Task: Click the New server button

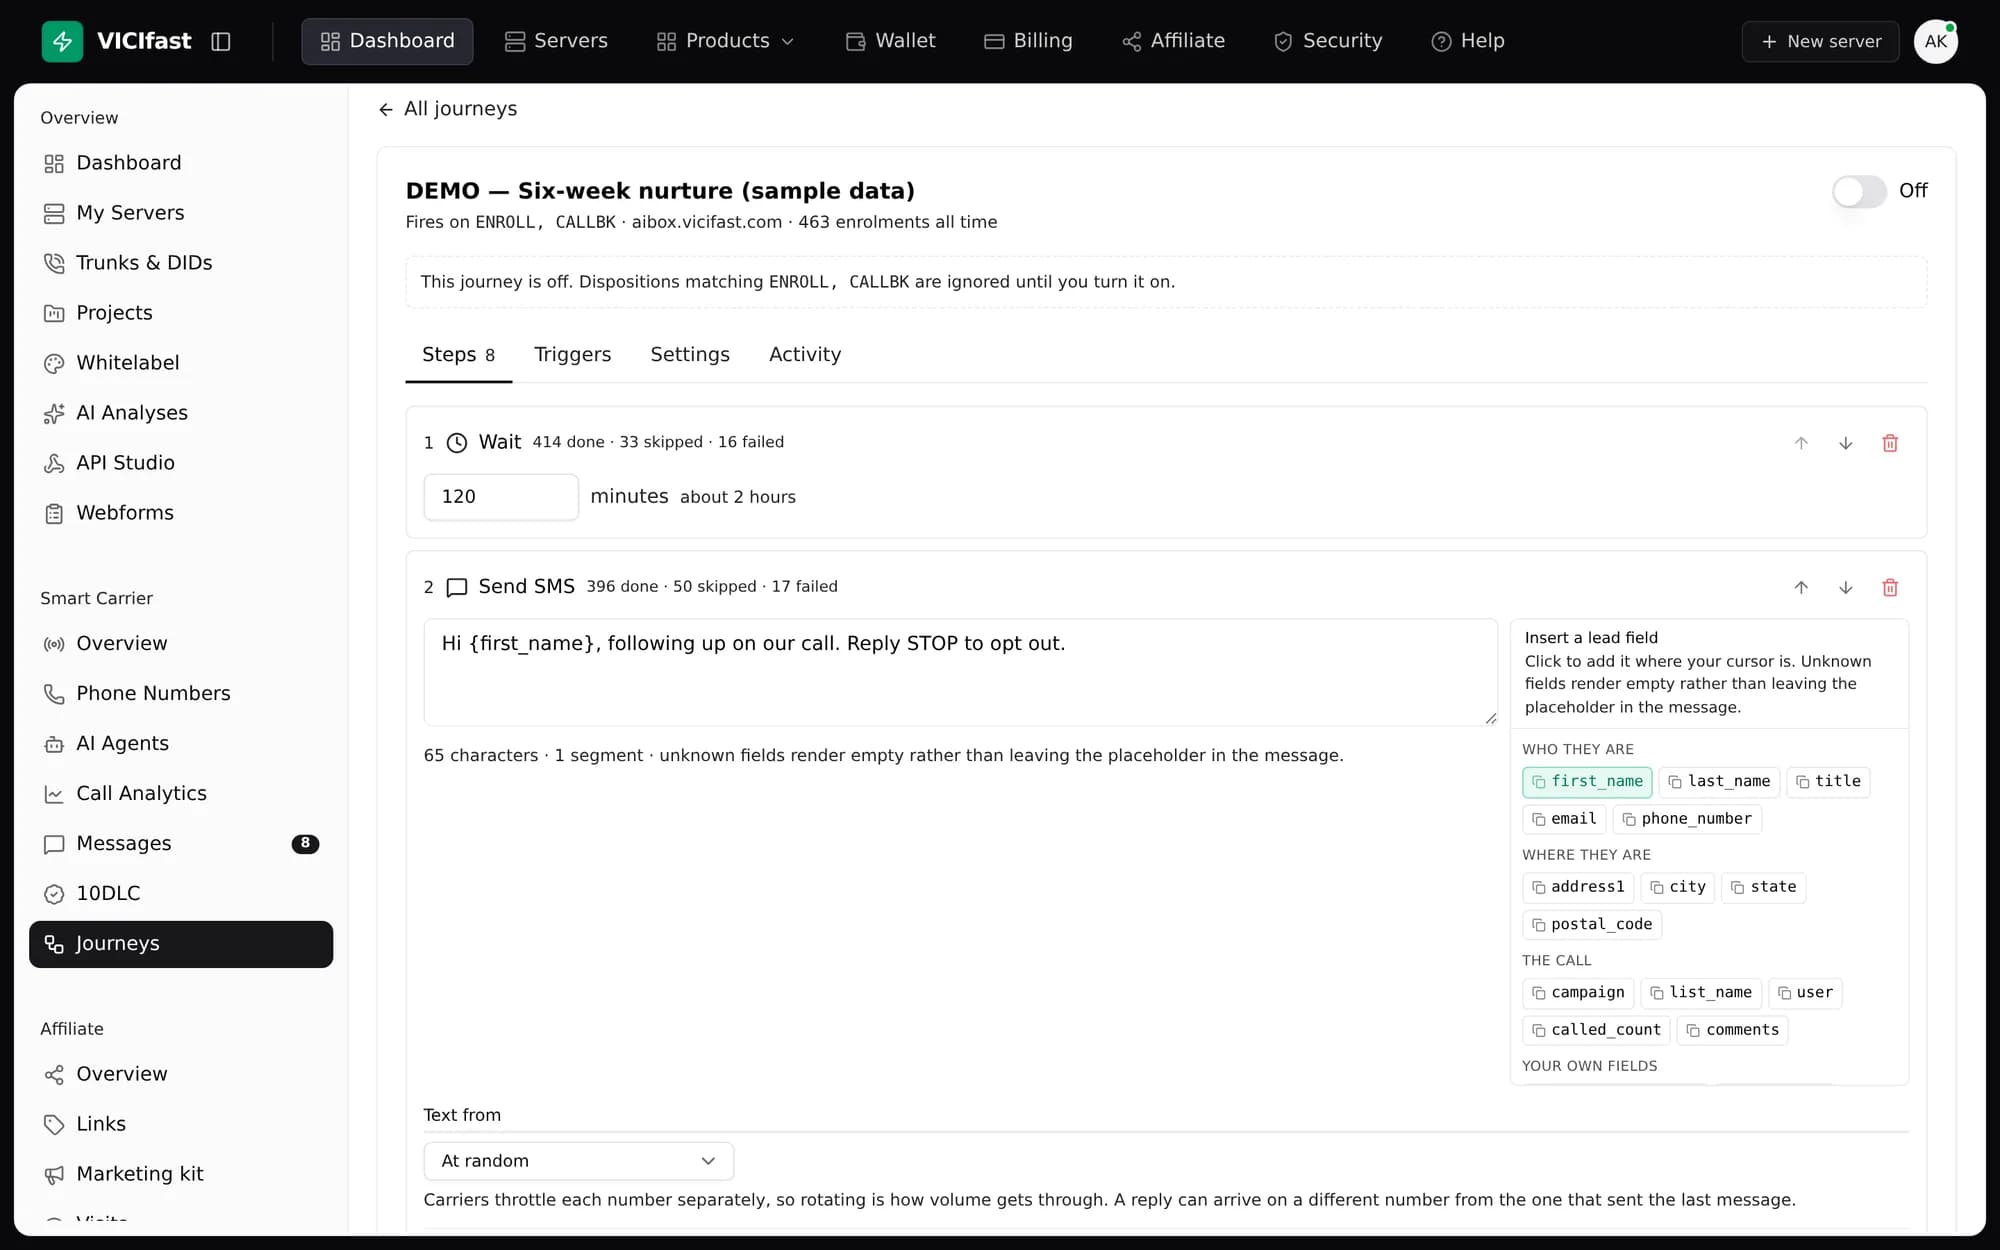Action: (x=1820, y=41)
